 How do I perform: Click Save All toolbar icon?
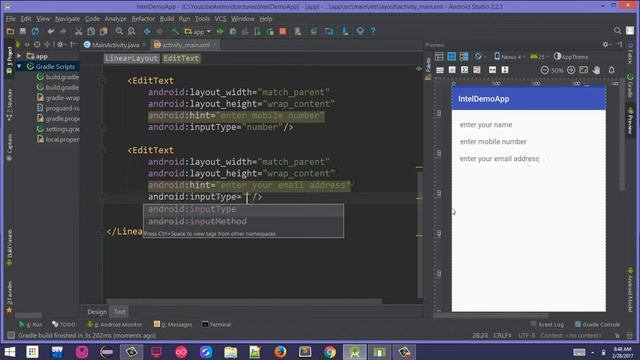pyautogui.click(x=23, y=31)
